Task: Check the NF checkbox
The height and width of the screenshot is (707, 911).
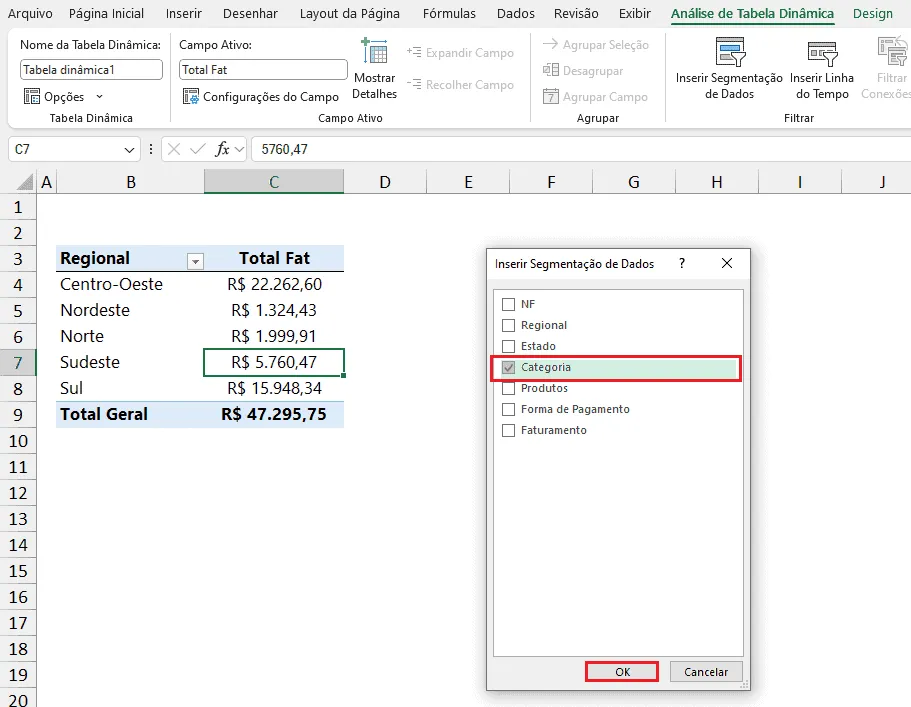Action: [508, 304]
